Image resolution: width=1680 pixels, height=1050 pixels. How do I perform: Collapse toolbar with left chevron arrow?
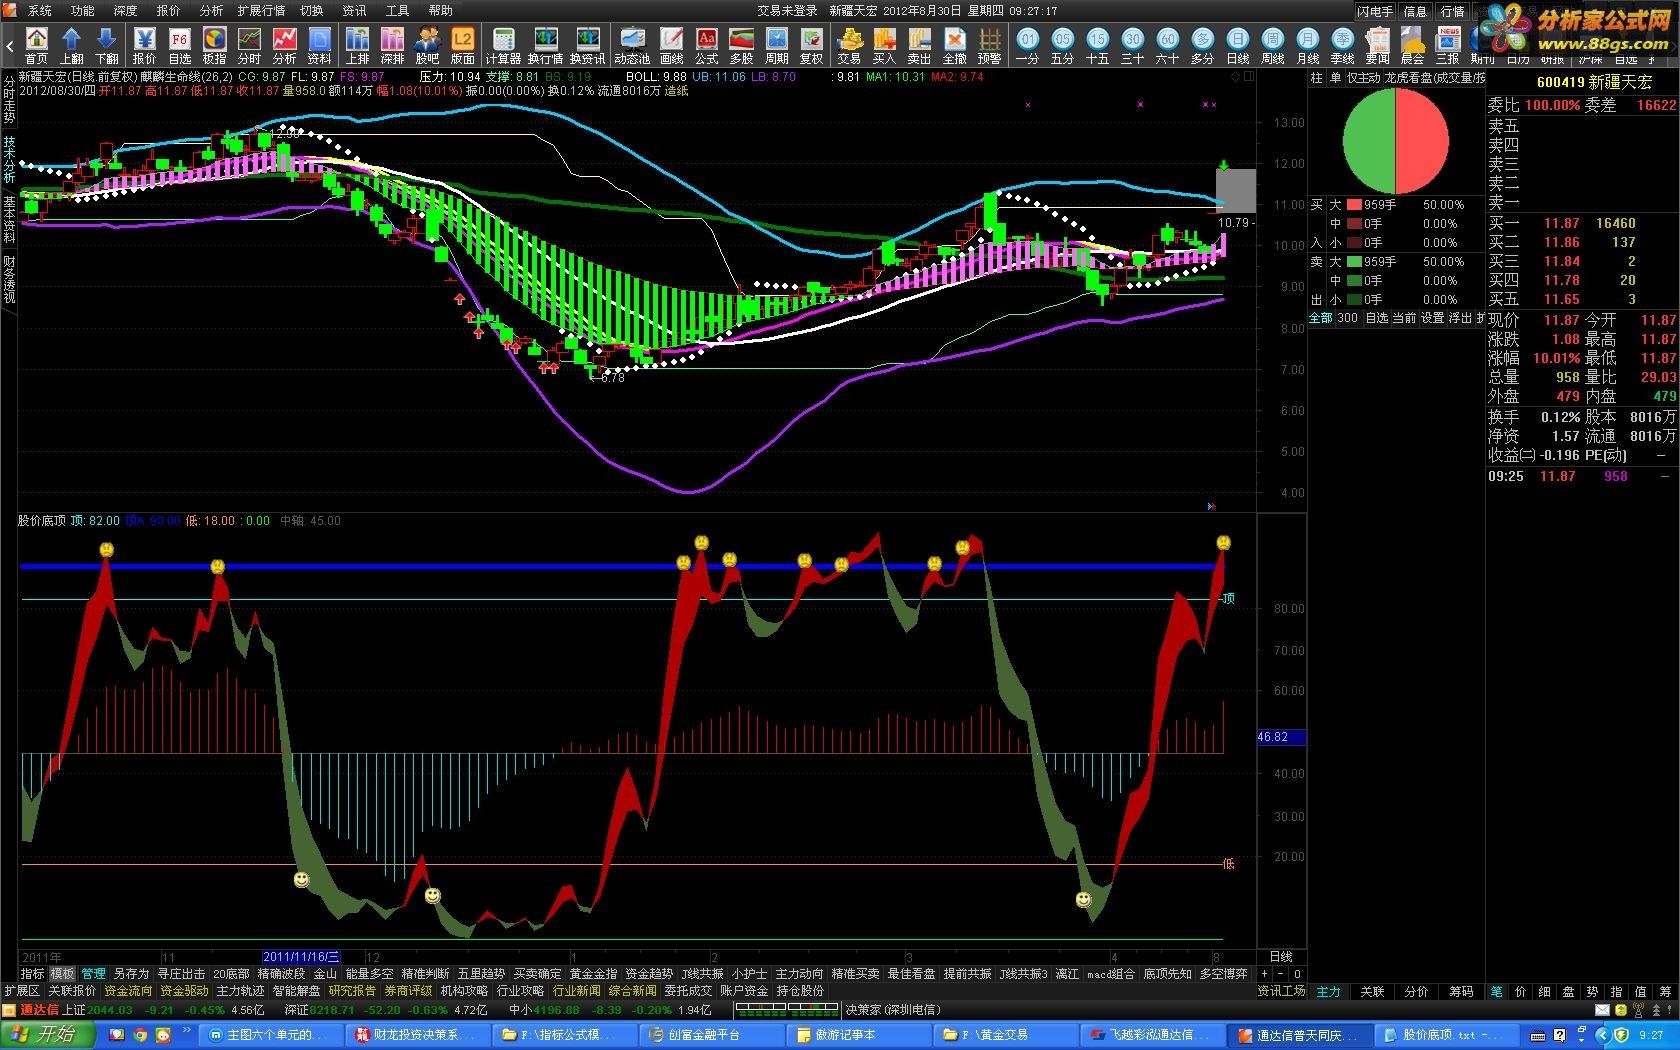[x=11, y=46]
